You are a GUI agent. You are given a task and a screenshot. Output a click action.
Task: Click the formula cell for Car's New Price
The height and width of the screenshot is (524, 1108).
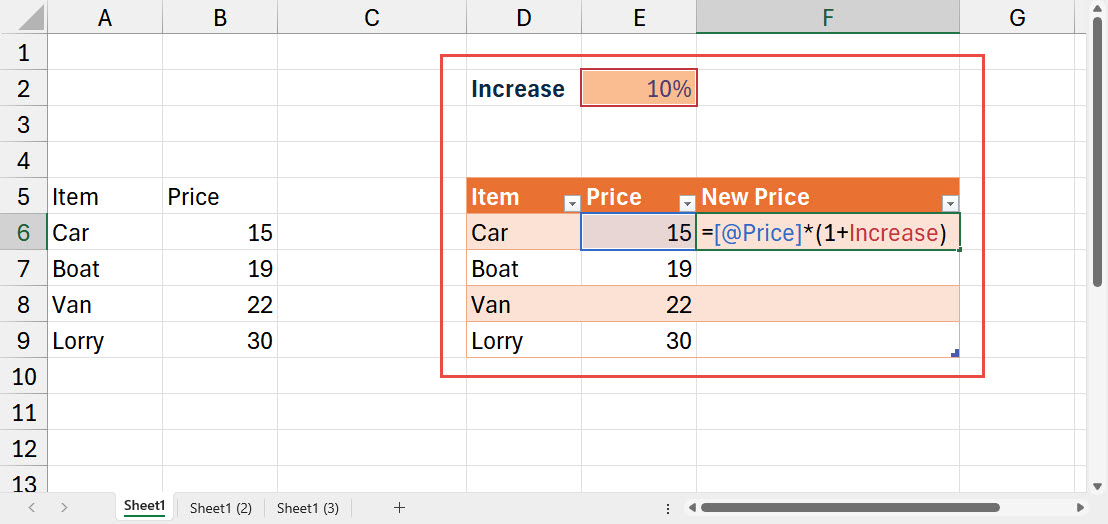pyautogui.click(x=827, y=233)
